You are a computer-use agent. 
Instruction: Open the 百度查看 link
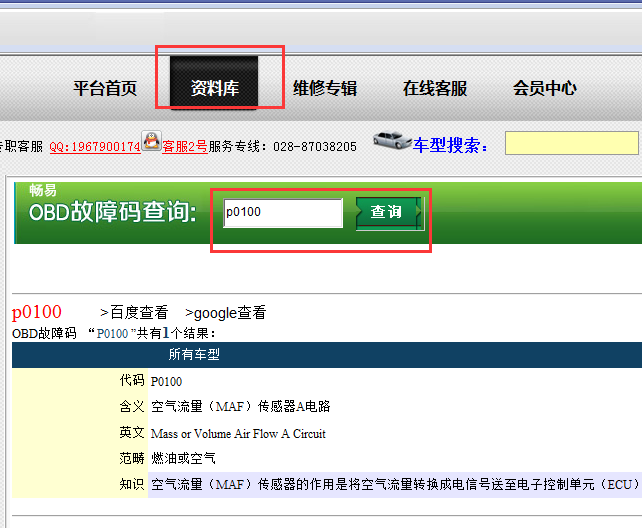(134, 312)
